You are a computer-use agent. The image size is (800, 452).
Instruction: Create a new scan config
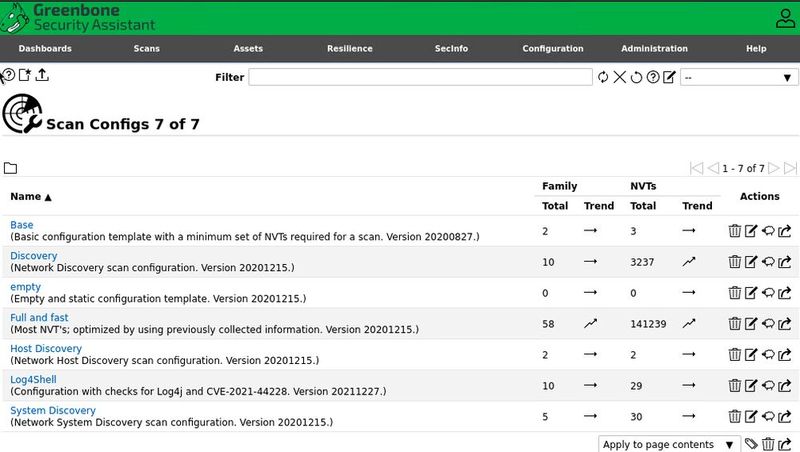point(25,75)
